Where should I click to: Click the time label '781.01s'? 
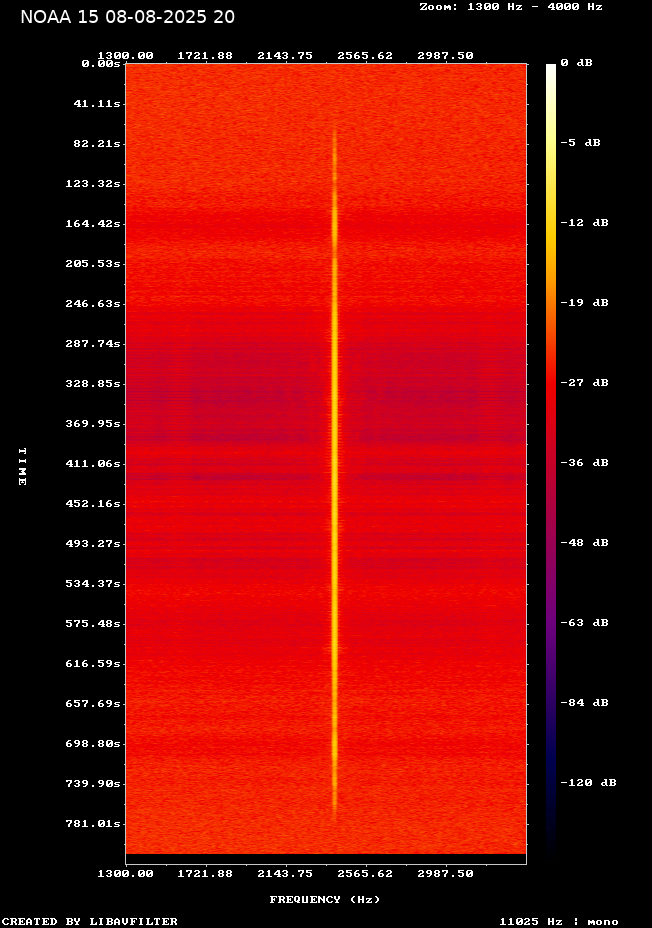(93, 824)
